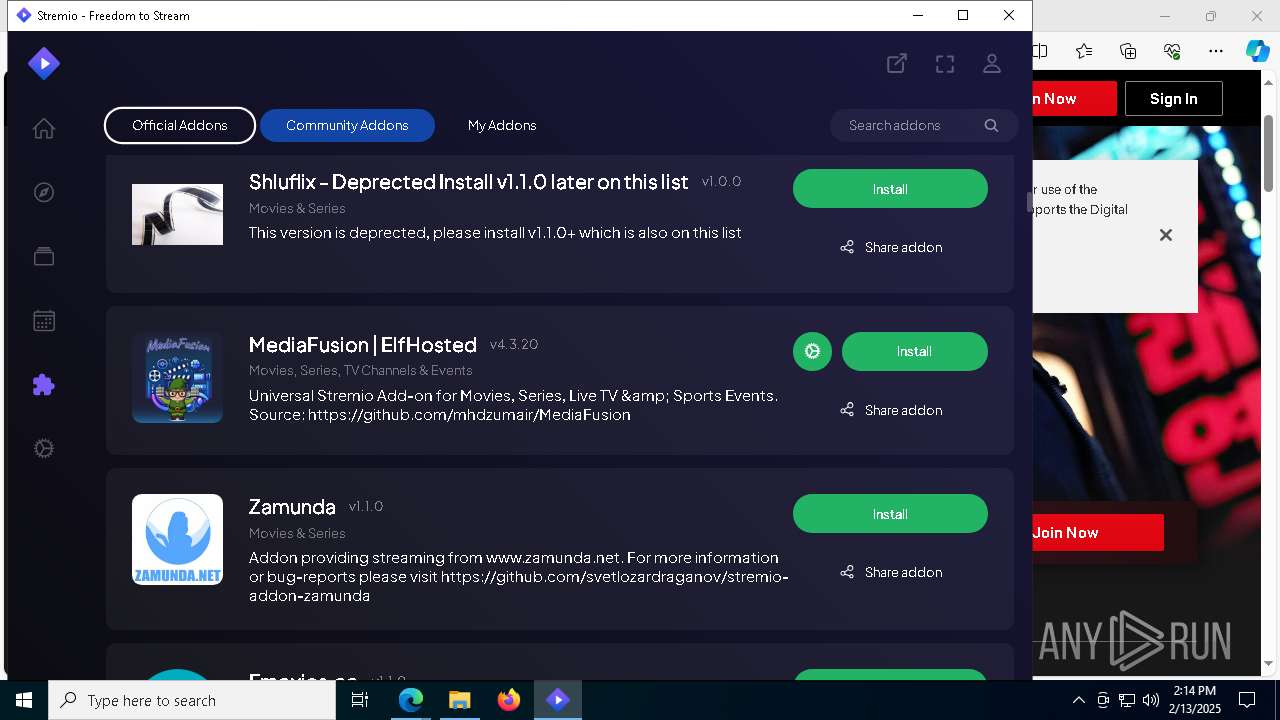Open the Windows Start menu
The image size is (1280, 720).
click(24, 700)
